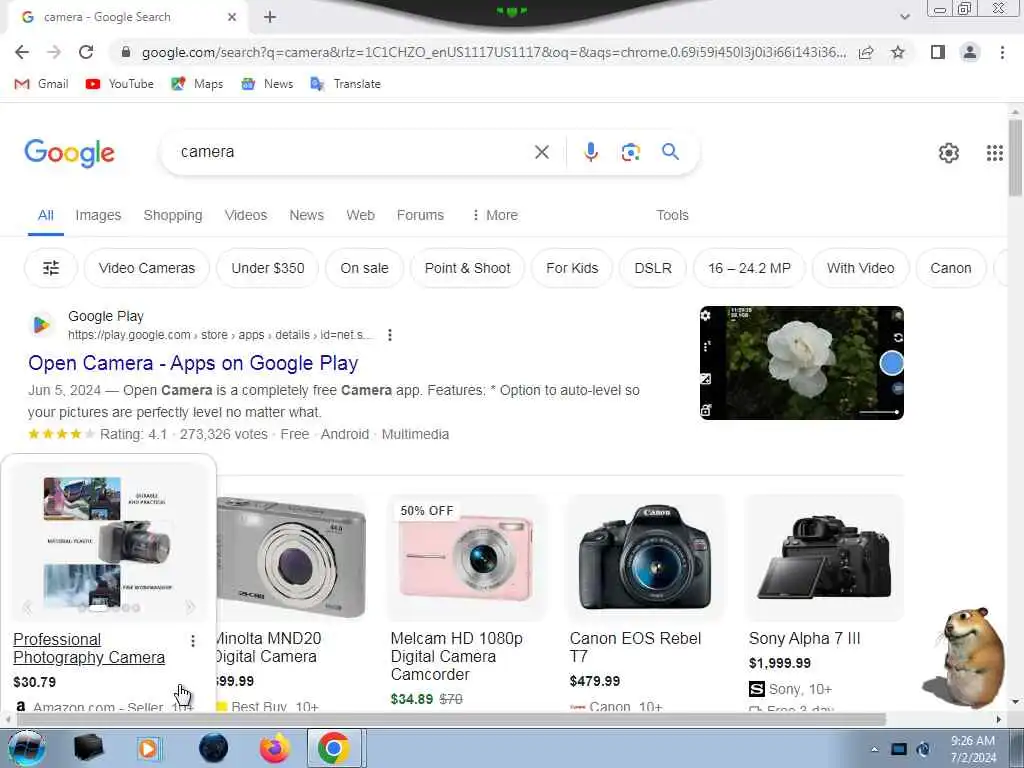Open the Chrome side panel
Image resolution: width=1024 pixels, height=768 pixels.
click(x=938, y=52)
